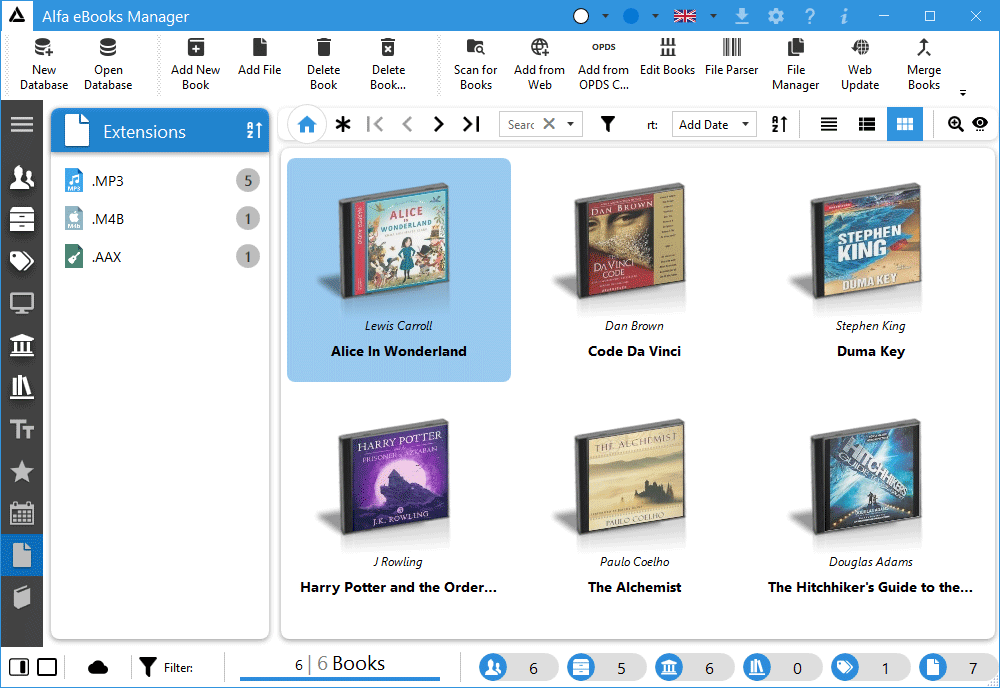Click the text size Tt sidebar icon
This screenshot has height=688, width=1000.
coord(22,429)
